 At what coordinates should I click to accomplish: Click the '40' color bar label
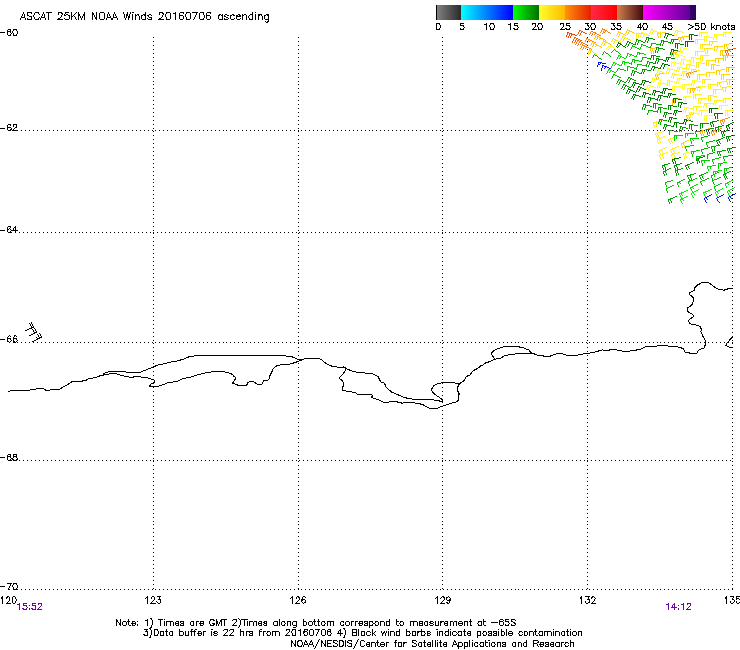(642, 27)
